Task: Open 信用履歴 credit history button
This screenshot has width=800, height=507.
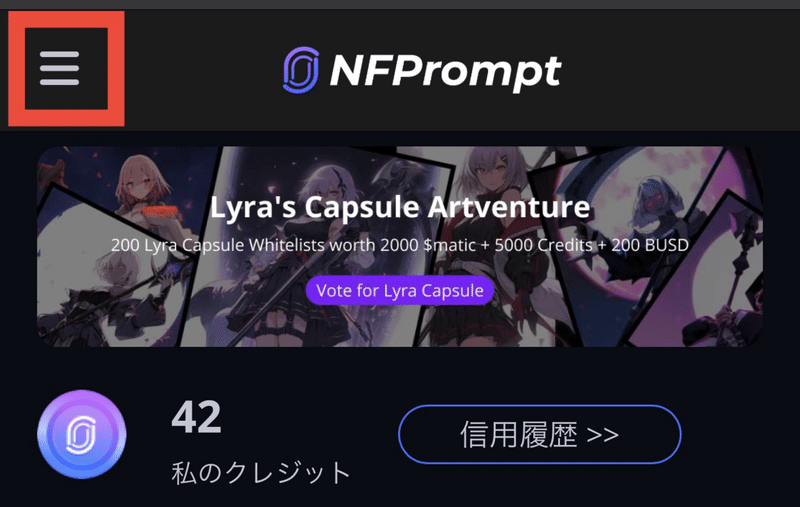Action: tap(539, 434)
